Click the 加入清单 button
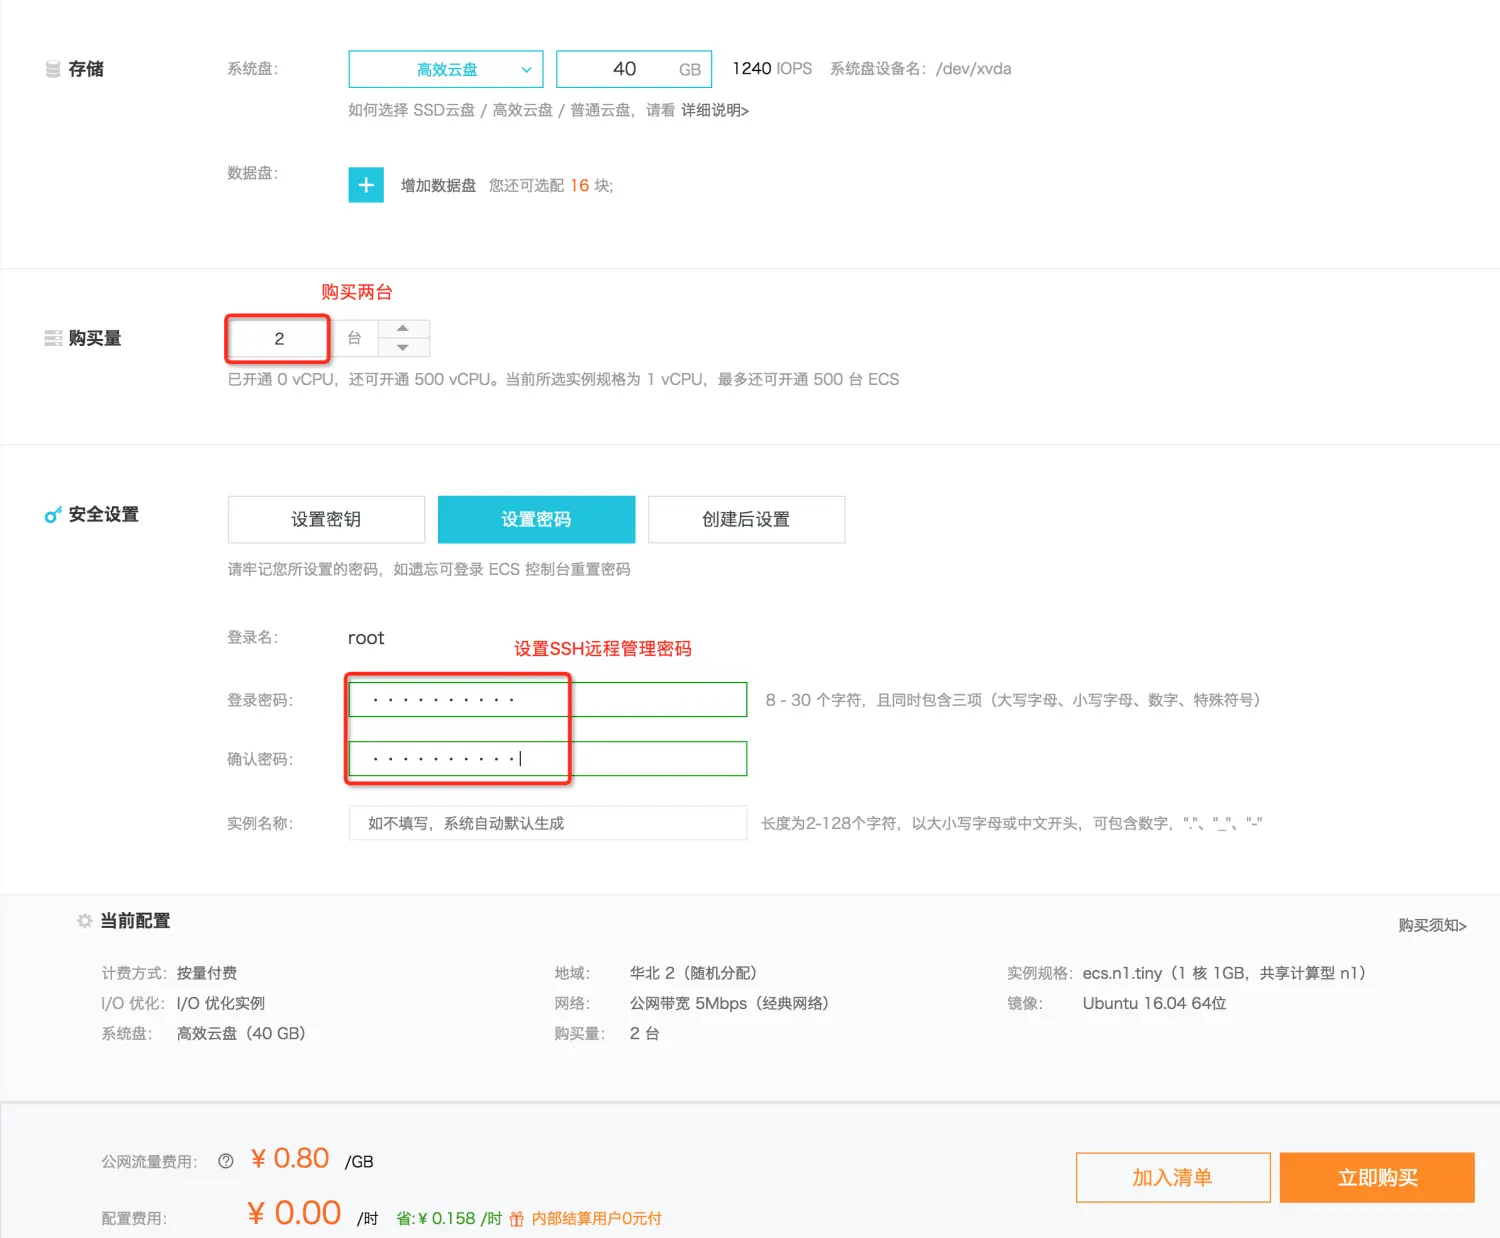The height and width of the screenshot is (1238, 1500). (1173, 1177)
